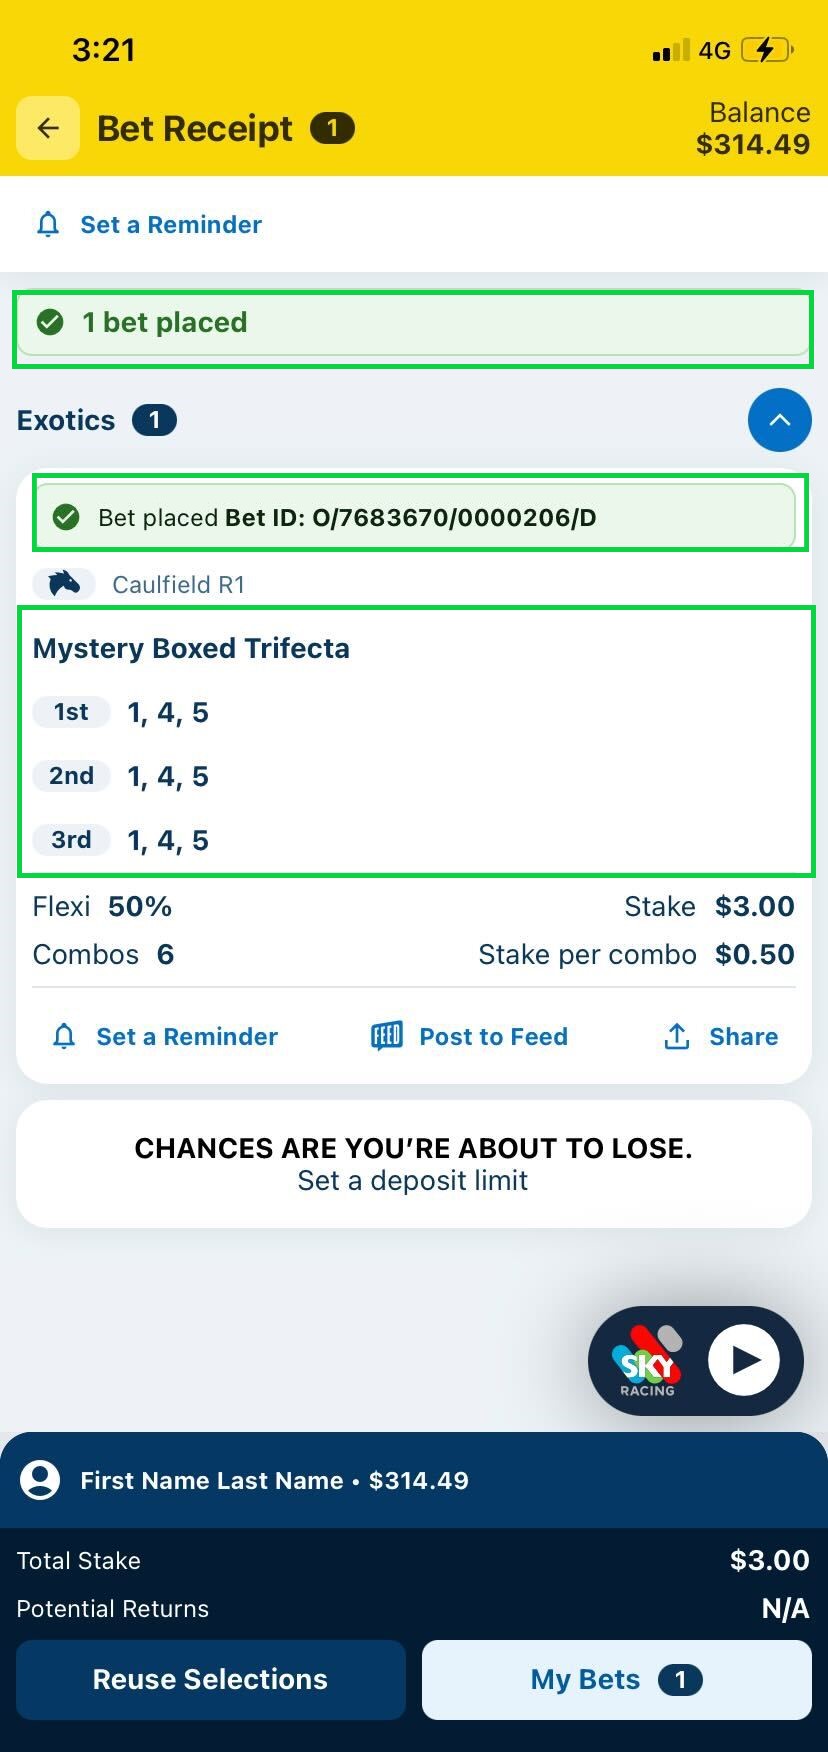
Task: Tap the horse racing icon near Caulfield R1
Action: (64, 584)
